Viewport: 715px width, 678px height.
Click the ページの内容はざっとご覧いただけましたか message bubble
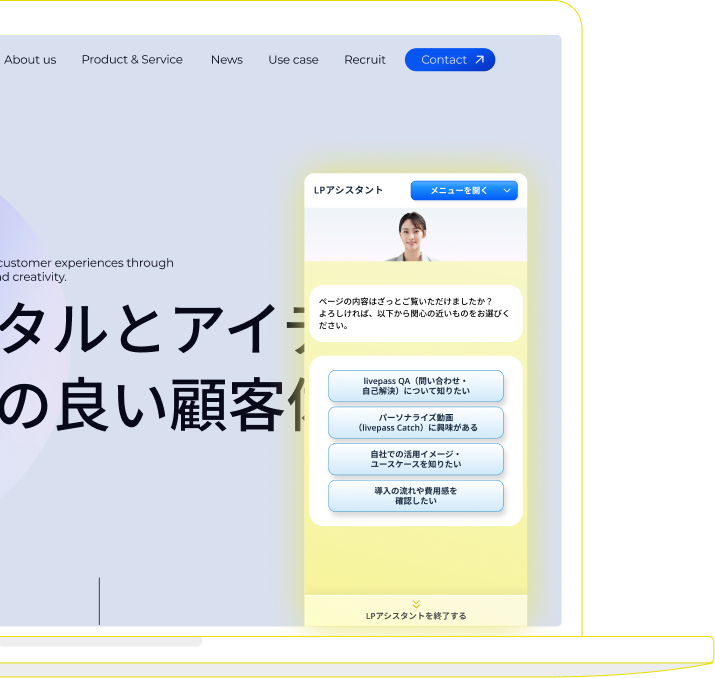pyautogui.click(x=415, y=313)
